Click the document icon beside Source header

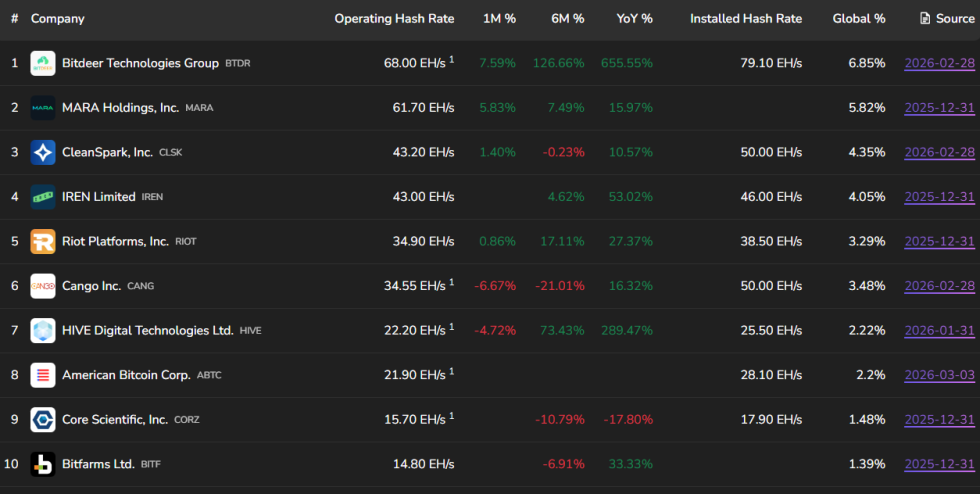pos(925,18)
